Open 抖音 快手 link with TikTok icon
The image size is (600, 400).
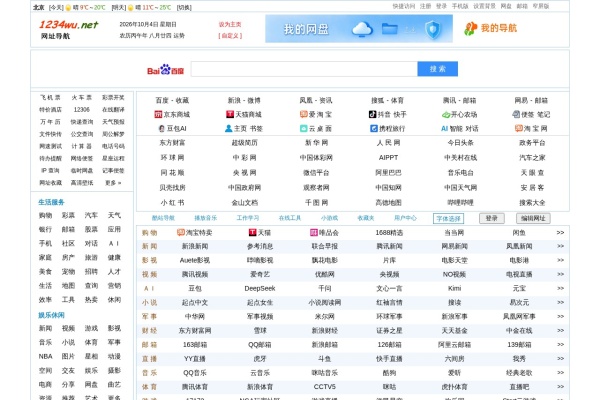[388, 114]
